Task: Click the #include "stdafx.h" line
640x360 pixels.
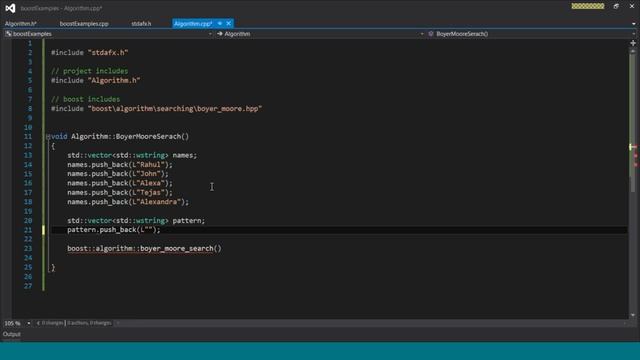Action: click(x=90, y=53)
